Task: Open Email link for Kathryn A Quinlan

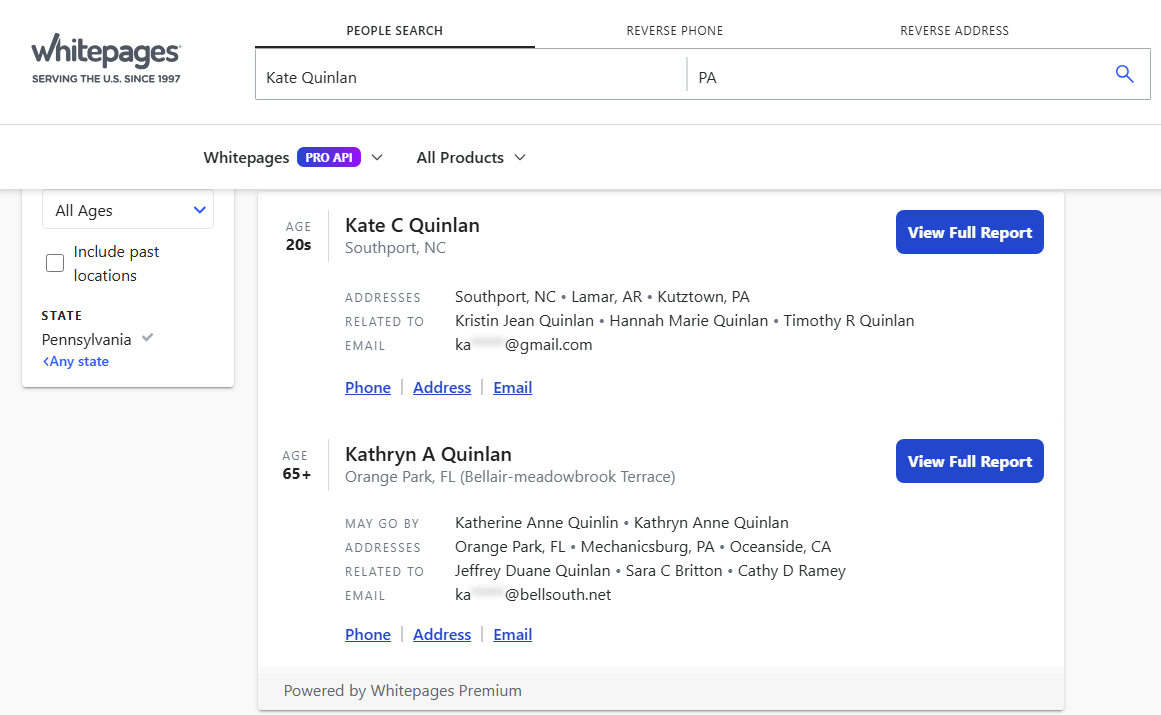Action: pyautogui.click(x=512, y=635)
